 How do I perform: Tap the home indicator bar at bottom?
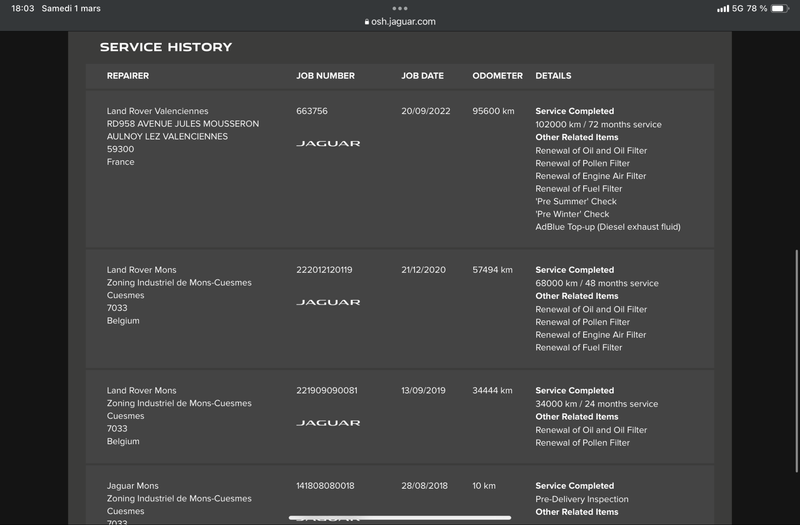[x=400, y=517]
